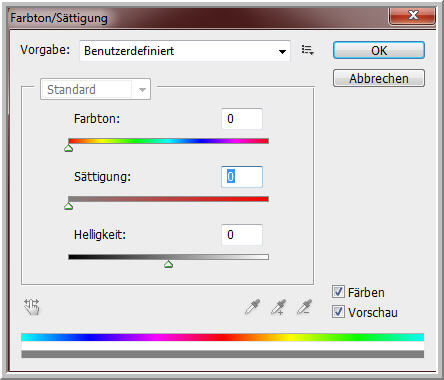Click the Abbrechen button
This screenshot has height=380, width=444.
point(379,78)
